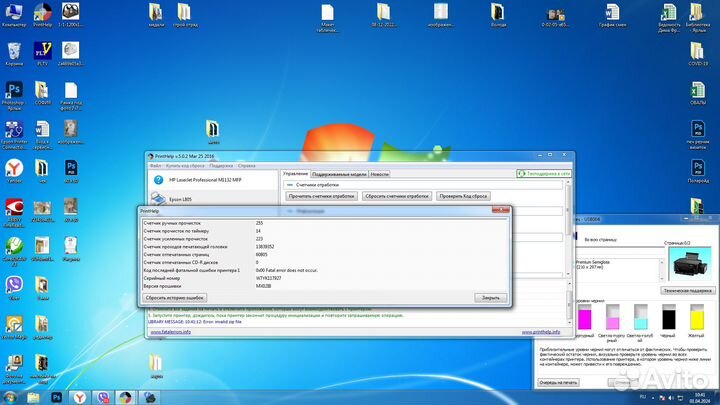Open the Word document desktop icon
This screenshot has height=405, width=720.
point(42,135)
